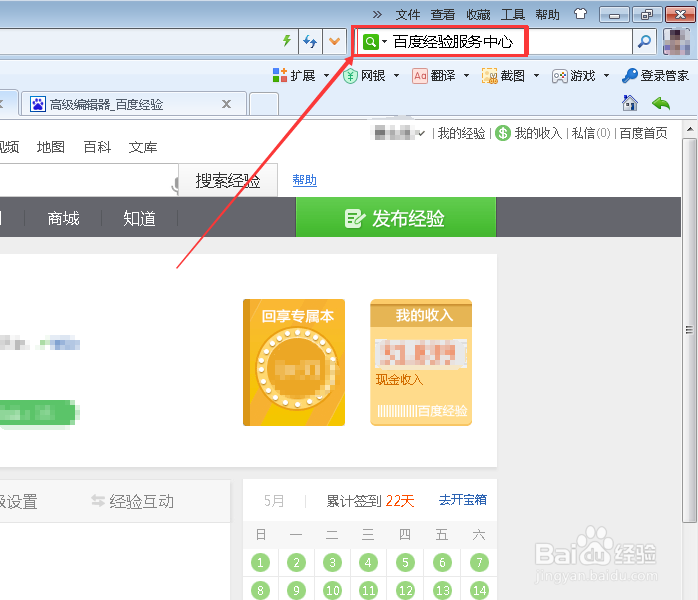Viewport: 698px width, 600px height.
Task: Select the 高级编辑器_百度经验 tab
Action: pos(134,105)
